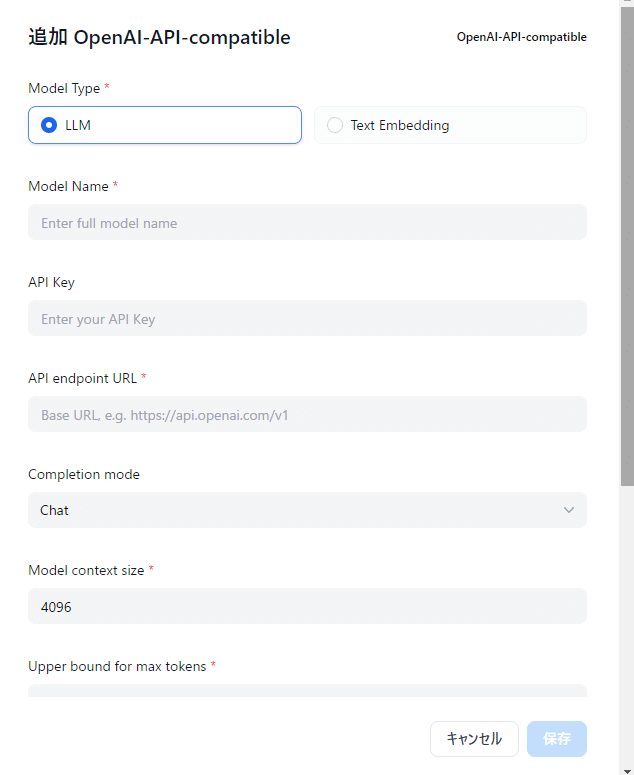Click the 保存 save button

[x=556, y=739]
